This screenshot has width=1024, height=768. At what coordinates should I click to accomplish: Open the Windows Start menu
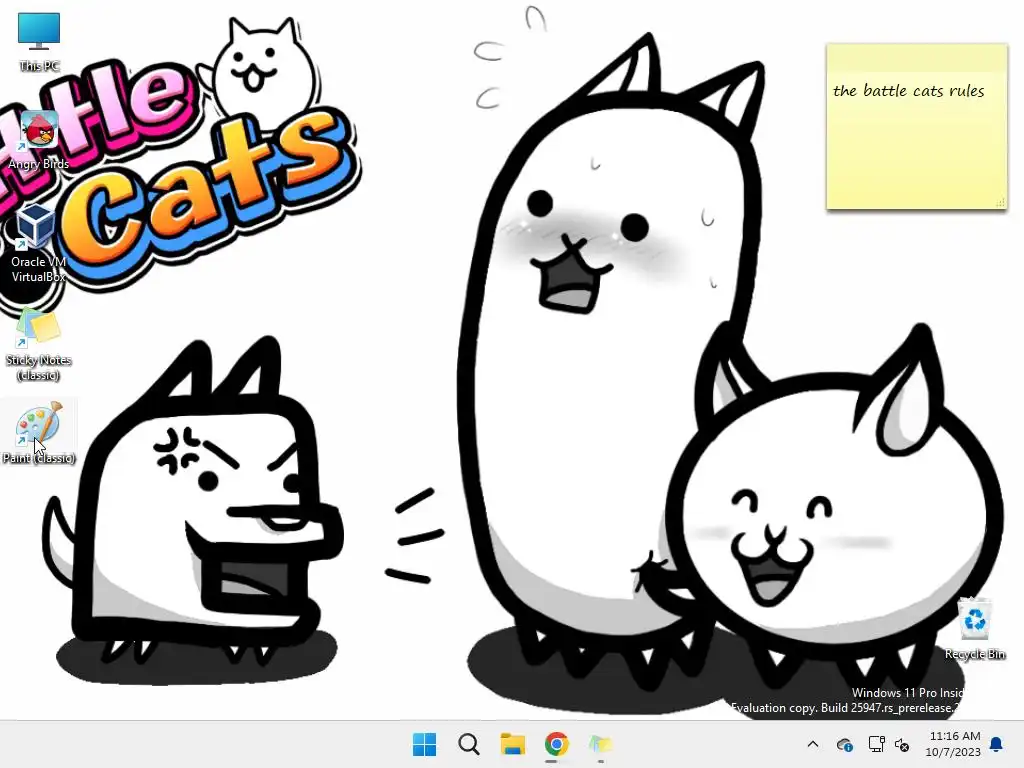point(424,744)
